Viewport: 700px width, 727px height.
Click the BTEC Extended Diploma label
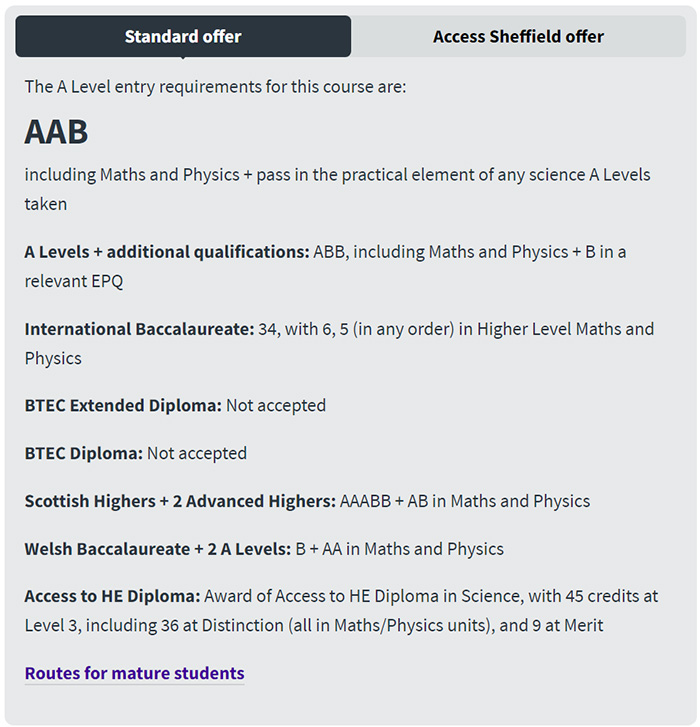pos(122,405)
